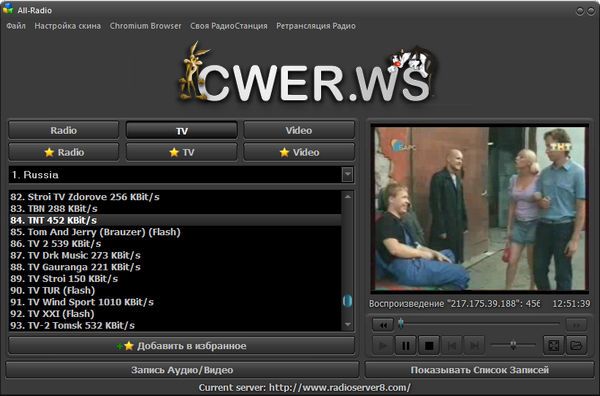Open the Настройка скина menu
This screenshot has width=600, height=396.
tap(68, 26)
